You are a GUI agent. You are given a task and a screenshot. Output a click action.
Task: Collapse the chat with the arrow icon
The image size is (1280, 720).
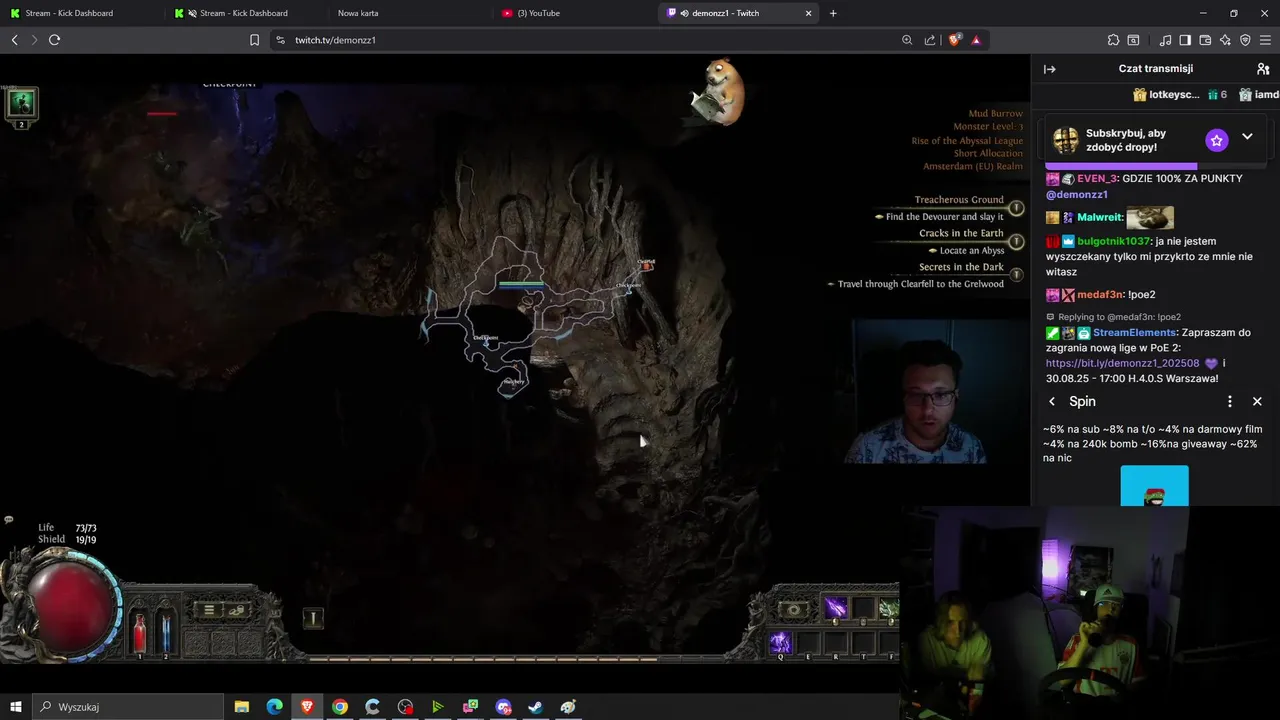[1049, 69]
